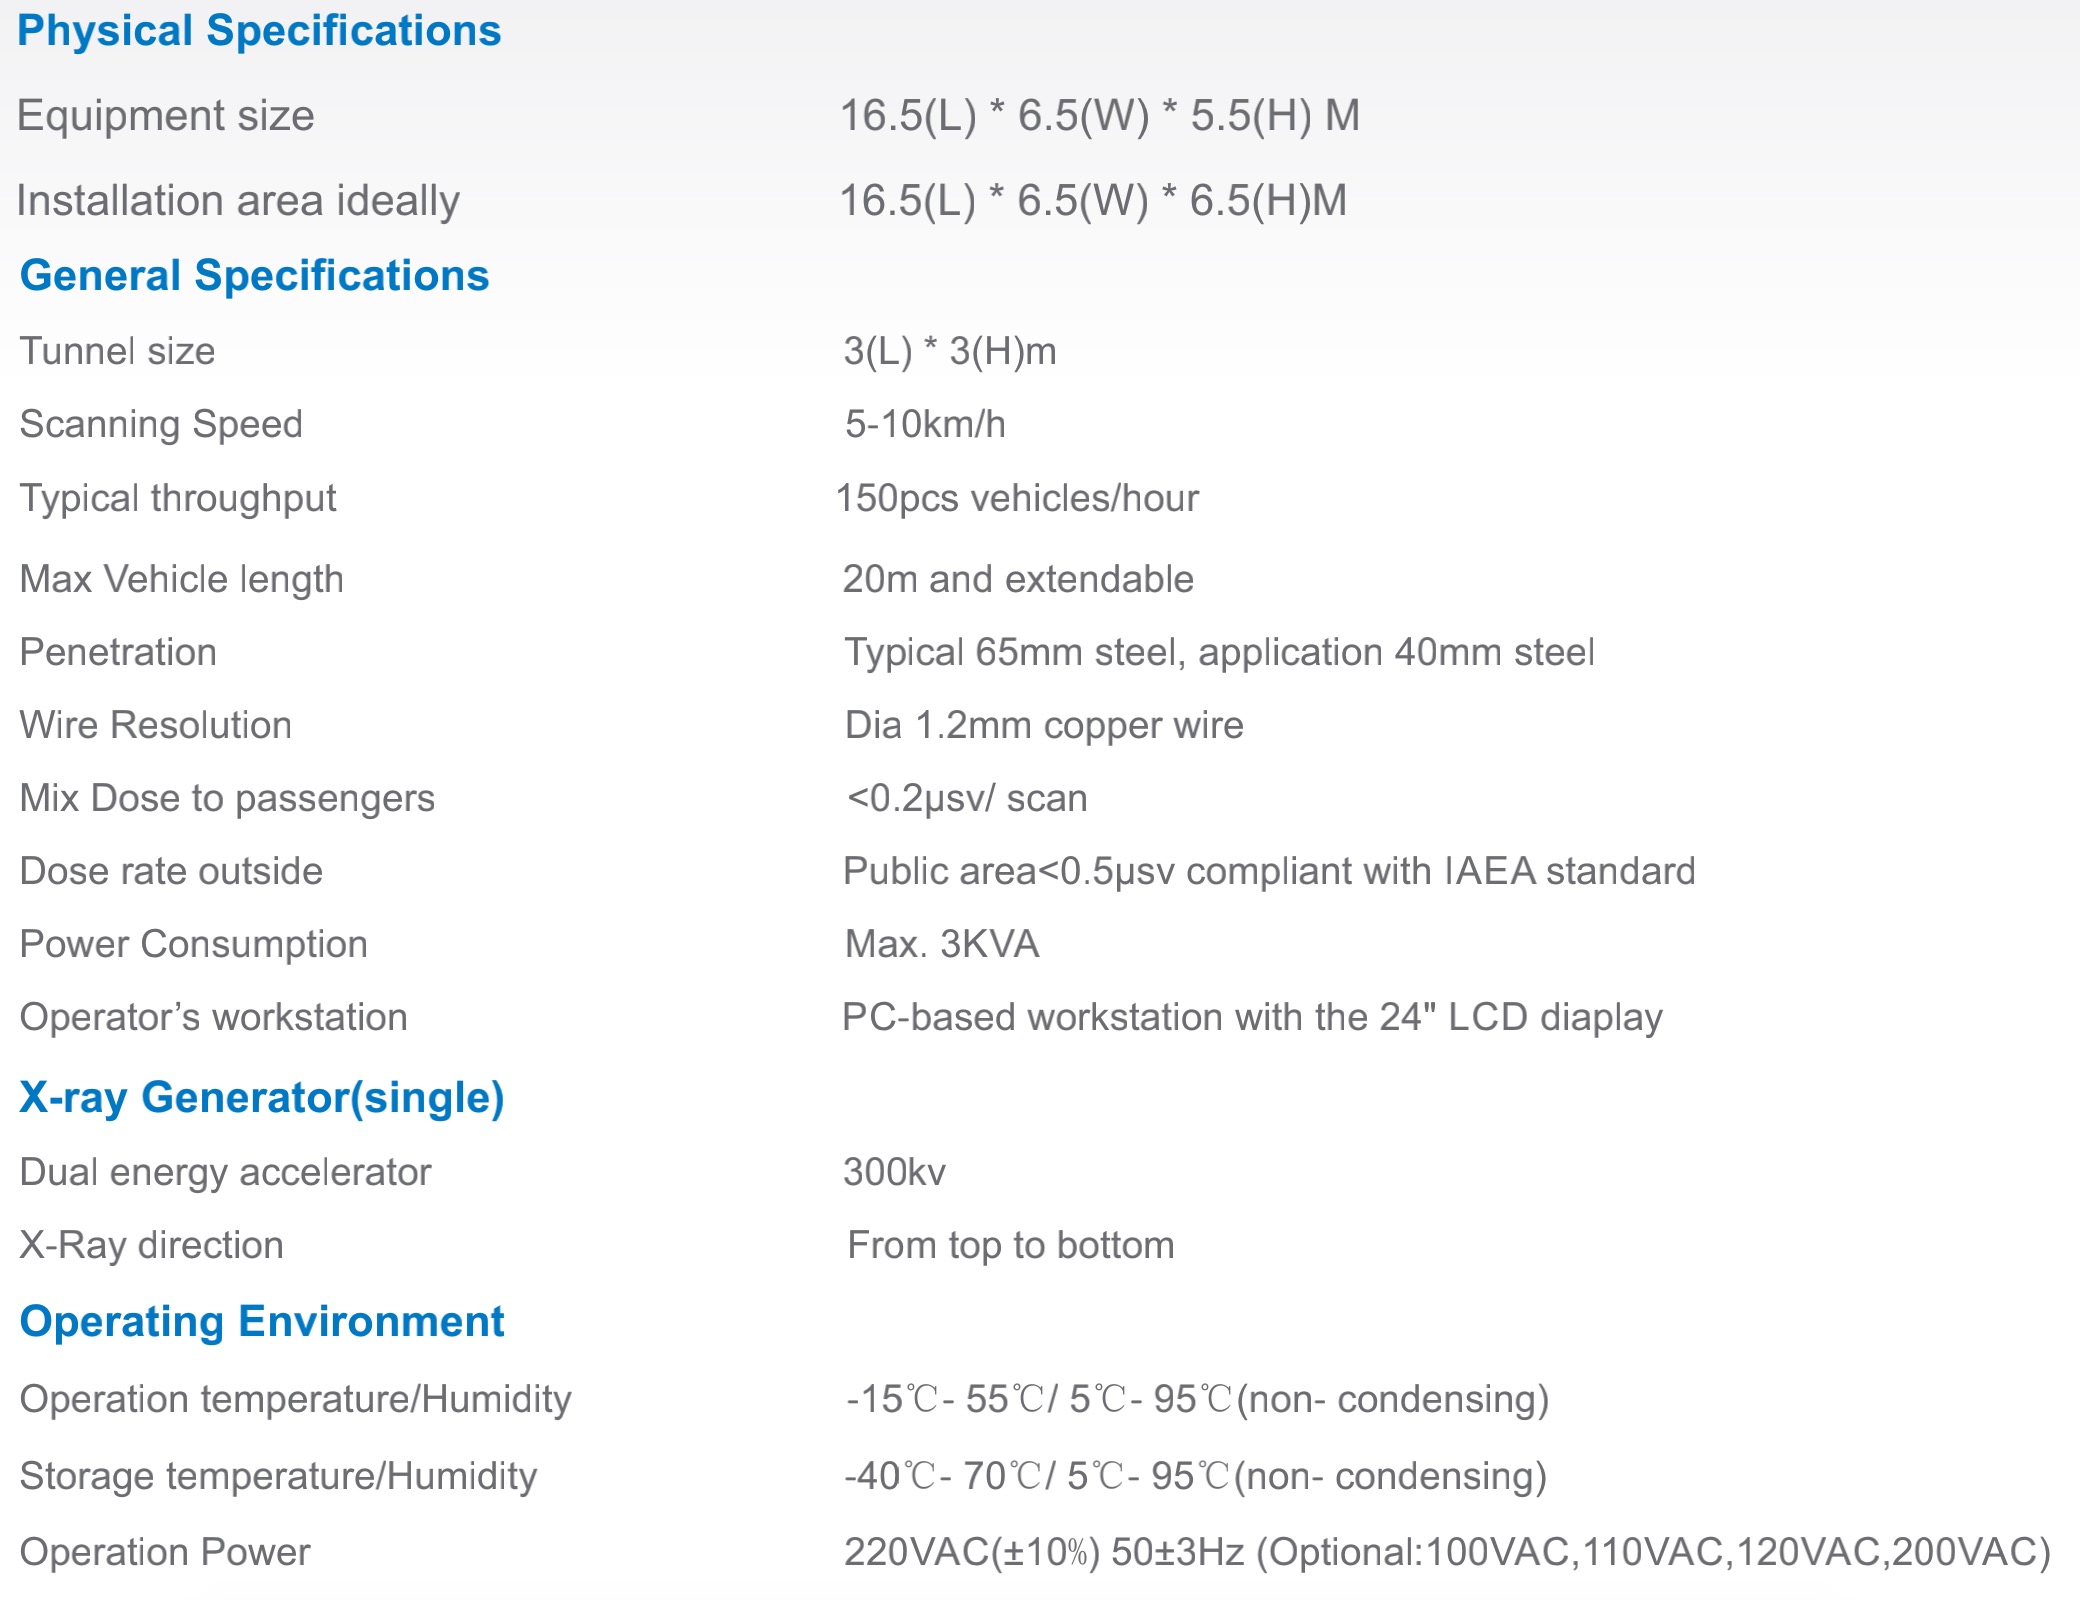
Task: Select the Storage temperature/Humidity label
Action: click(278, 1476)
